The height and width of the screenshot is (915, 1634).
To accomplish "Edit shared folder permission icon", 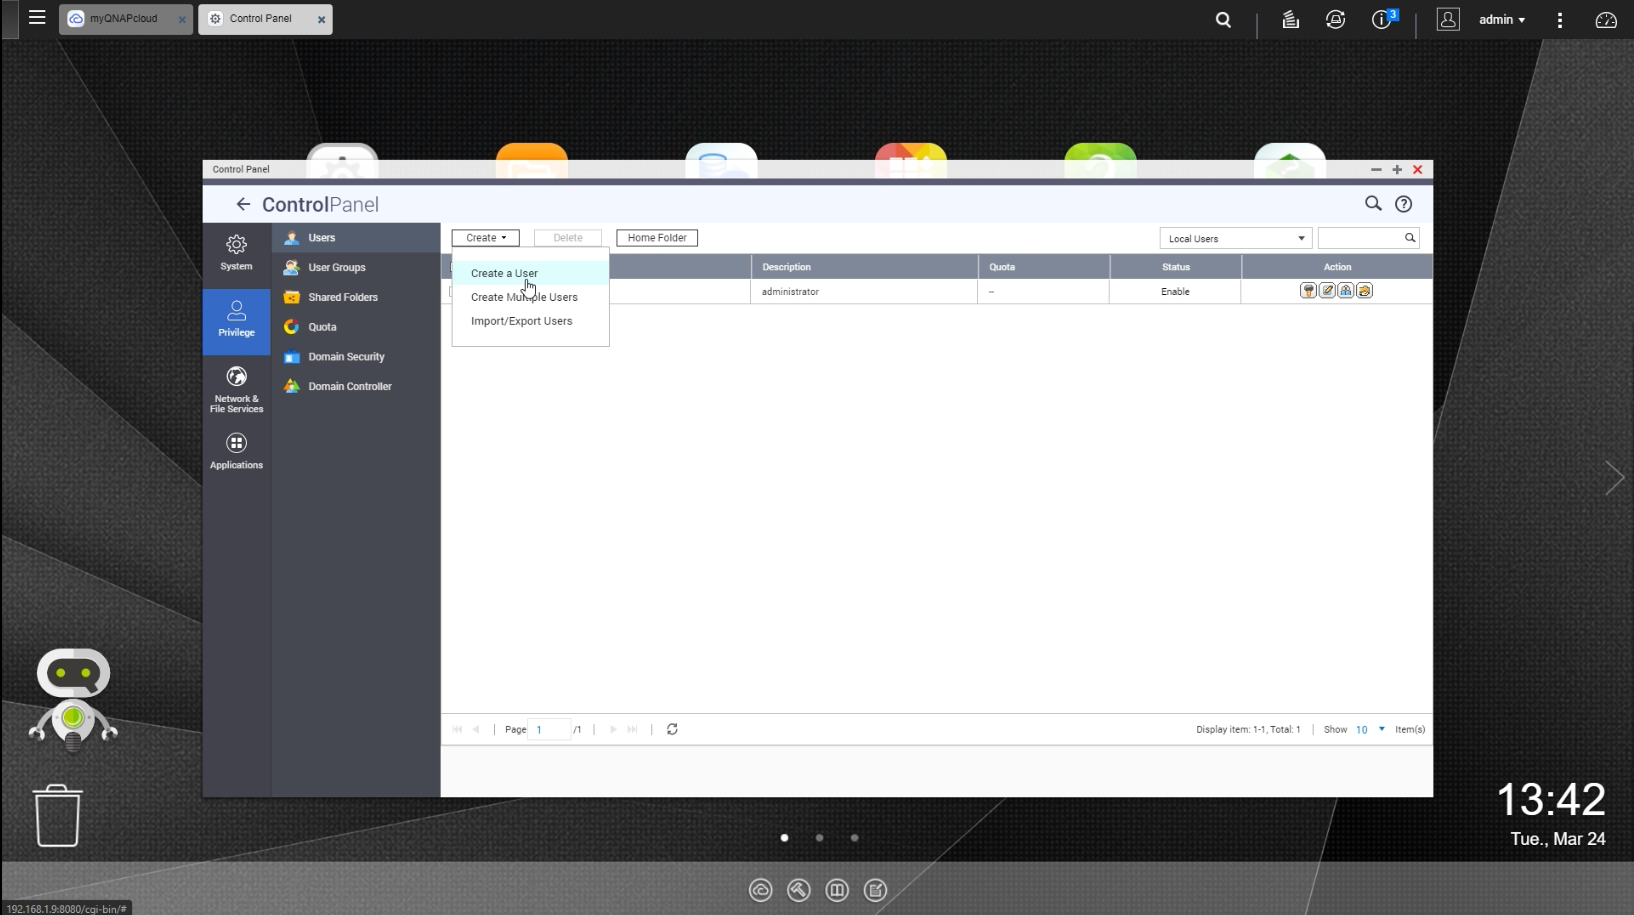I will (1365, 291).
